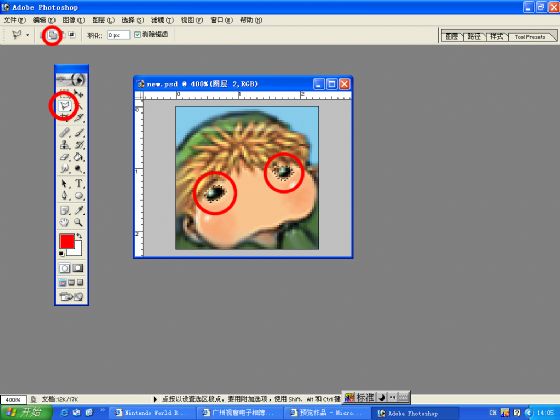Screen dimensions: 560x420
Task: Open the 图层(L) Layer menu
Action: [103, 20]
